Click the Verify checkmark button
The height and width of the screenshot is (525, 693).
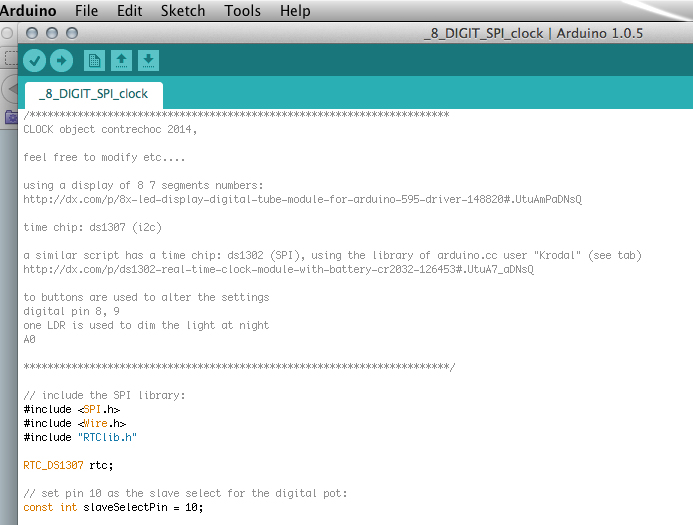34,61
